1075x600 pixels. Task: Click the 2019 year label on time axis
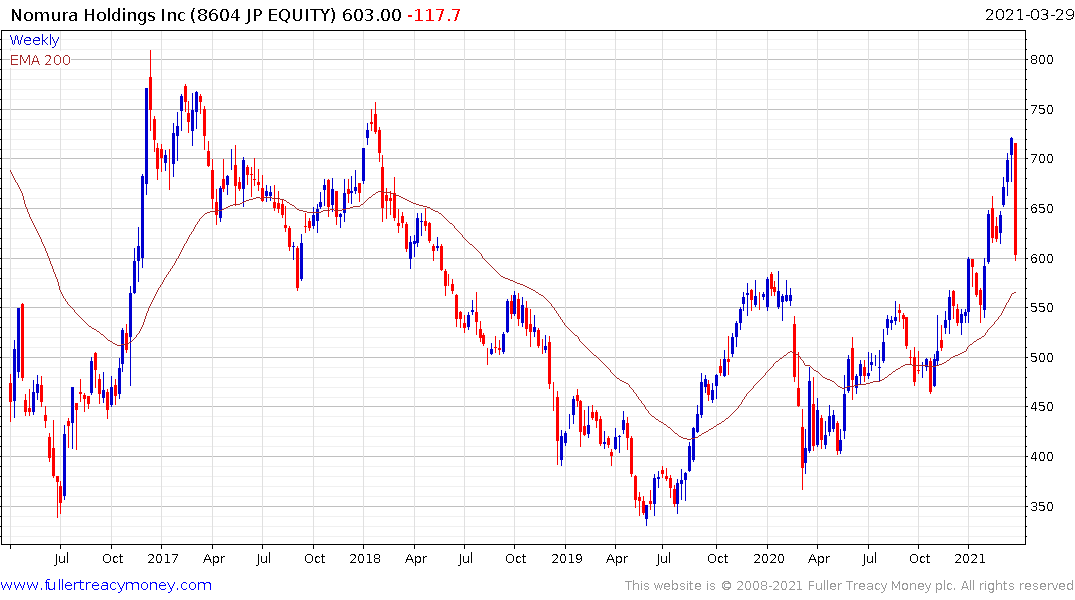pos(566,558)
